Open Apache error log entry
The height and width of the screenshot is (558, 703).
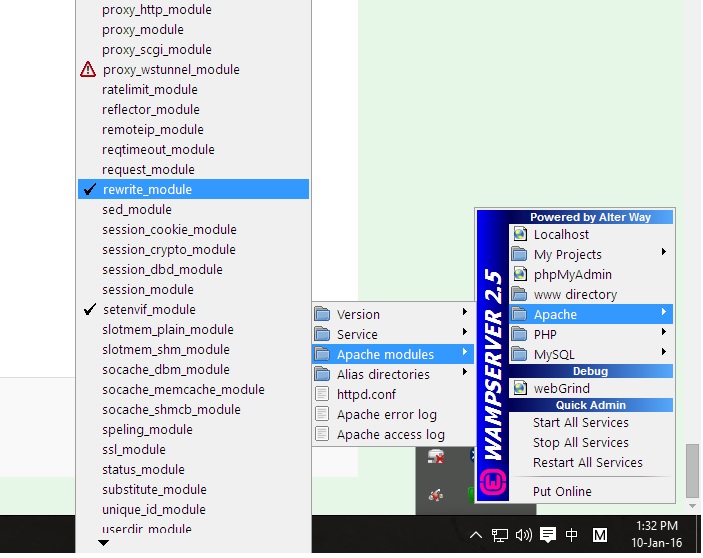tap(393, 414)
